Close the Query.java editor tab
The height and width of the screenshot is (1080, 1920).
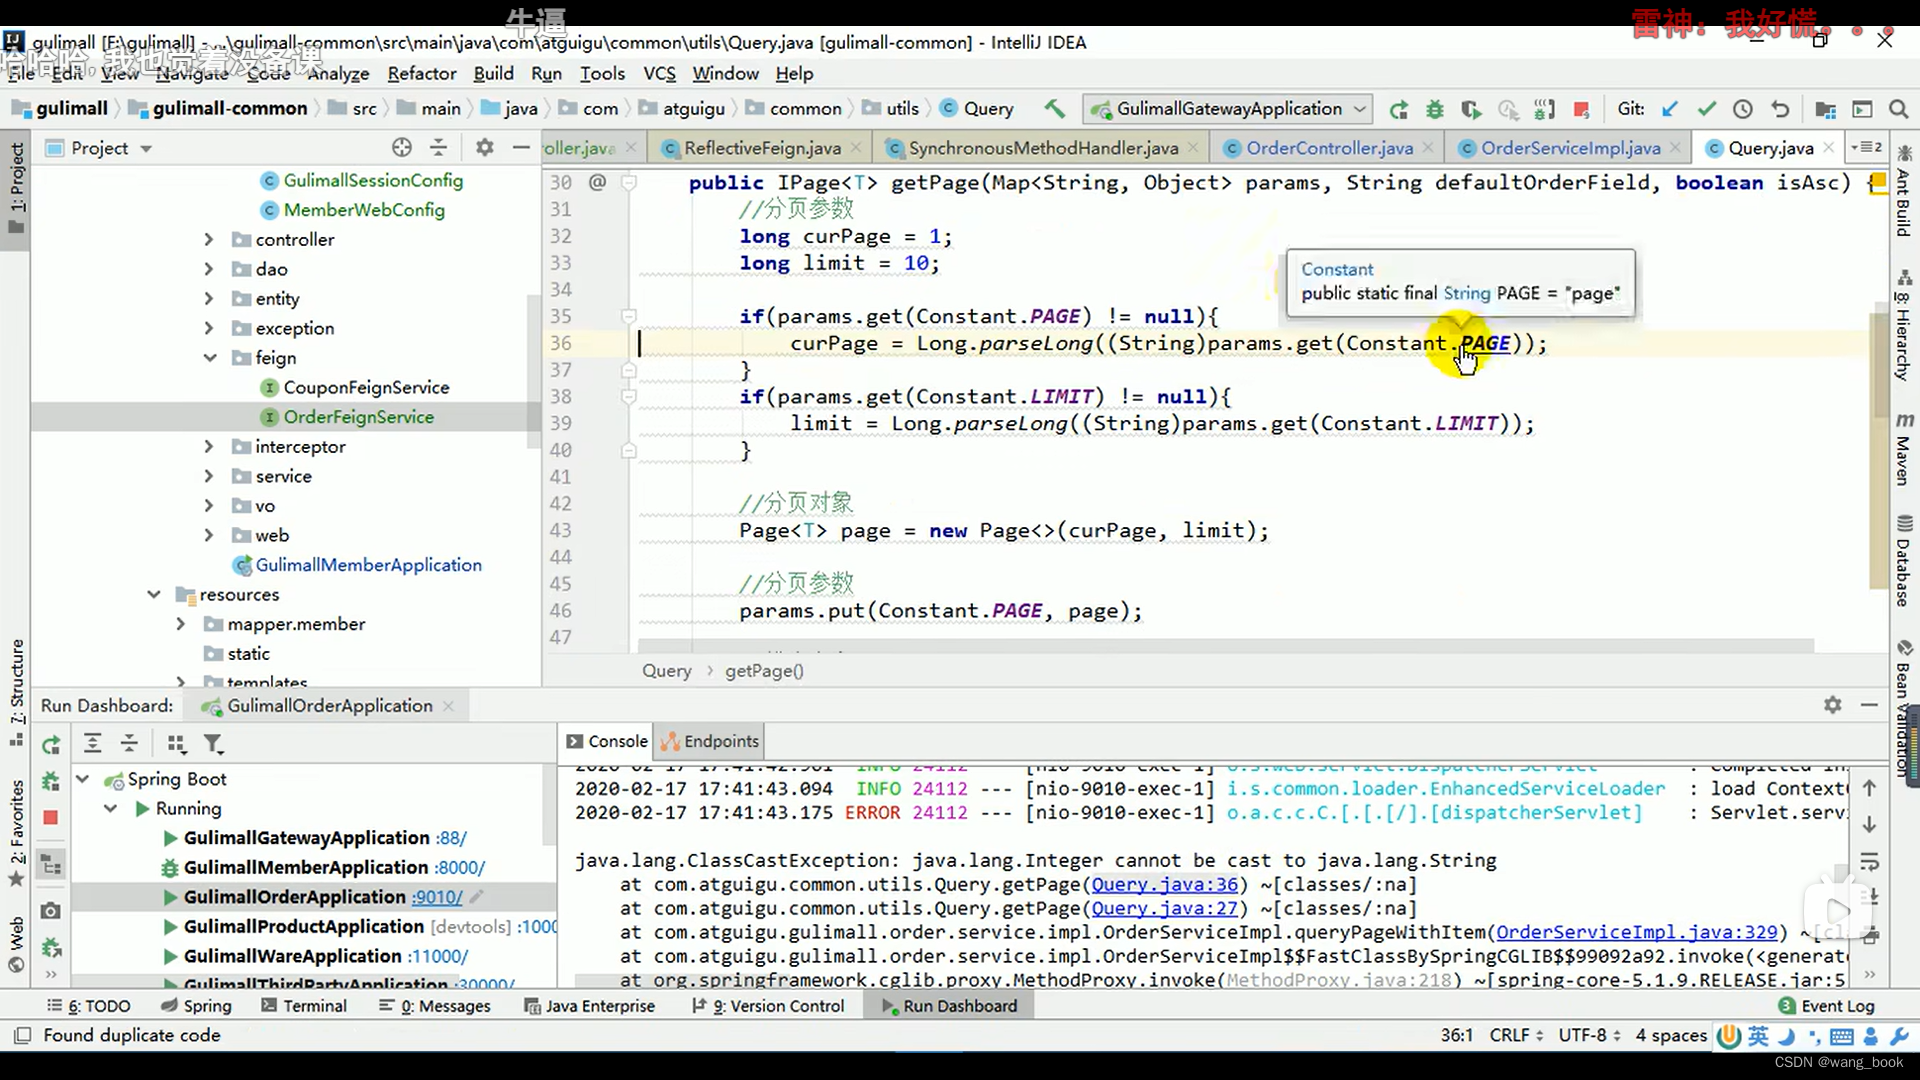(1829, 148)
